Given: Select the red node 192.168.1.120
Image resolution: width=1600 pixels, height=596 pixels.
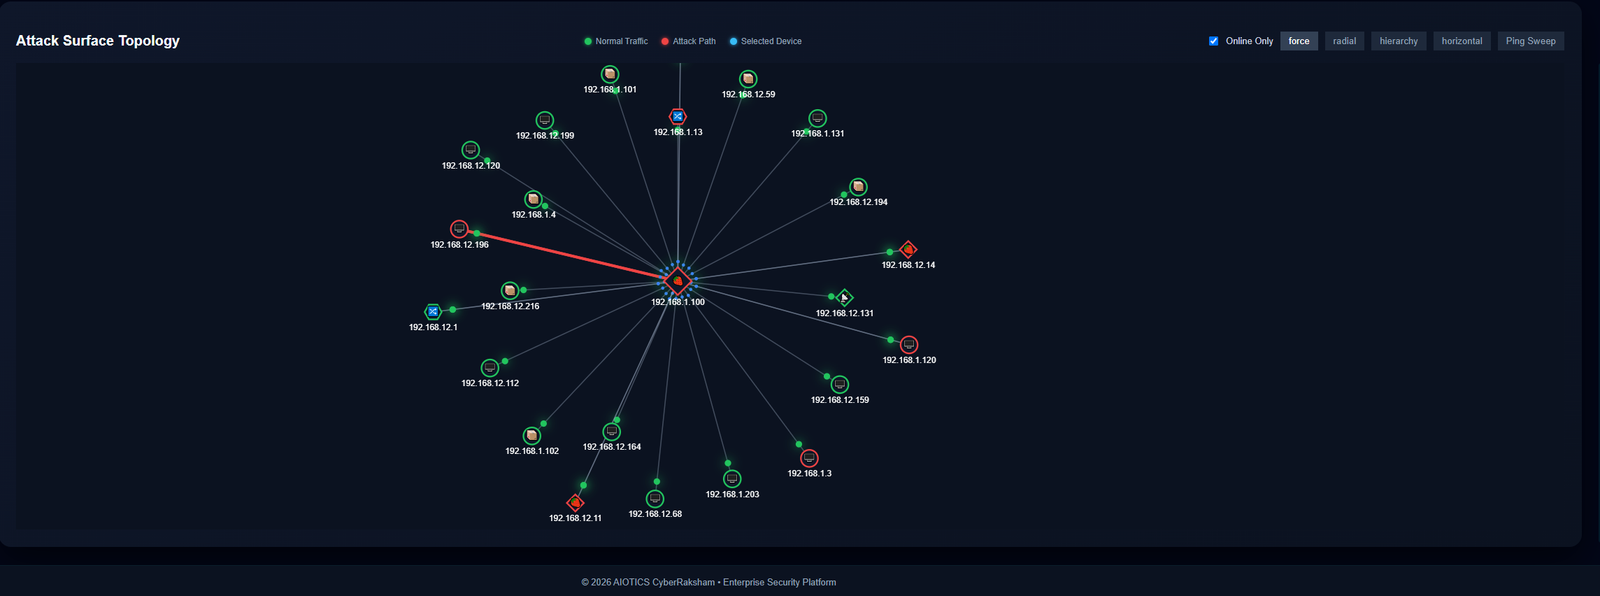Looking at the screenshot, I should point(909,344).
